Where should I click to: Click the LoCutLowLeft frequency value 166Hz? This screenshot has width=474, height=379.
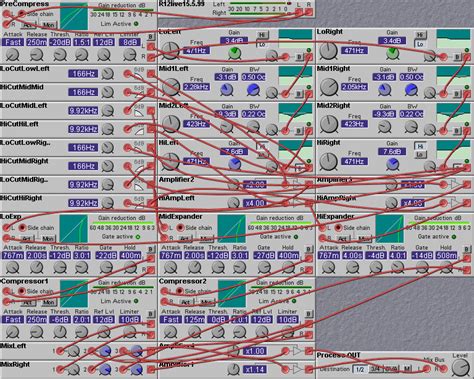click(x=83, y=74)
